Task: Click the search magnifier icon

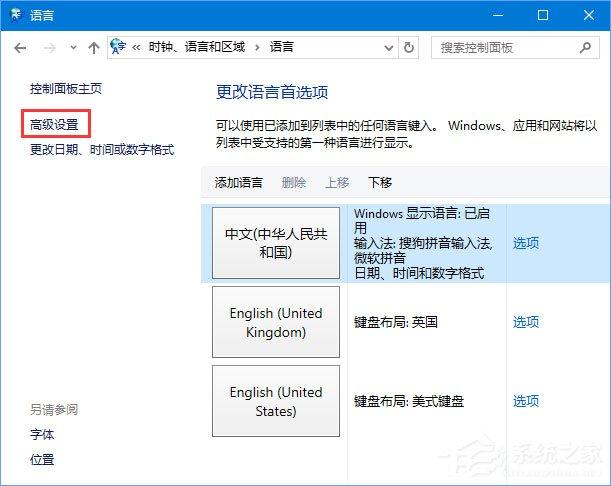Action: (585, 48)
